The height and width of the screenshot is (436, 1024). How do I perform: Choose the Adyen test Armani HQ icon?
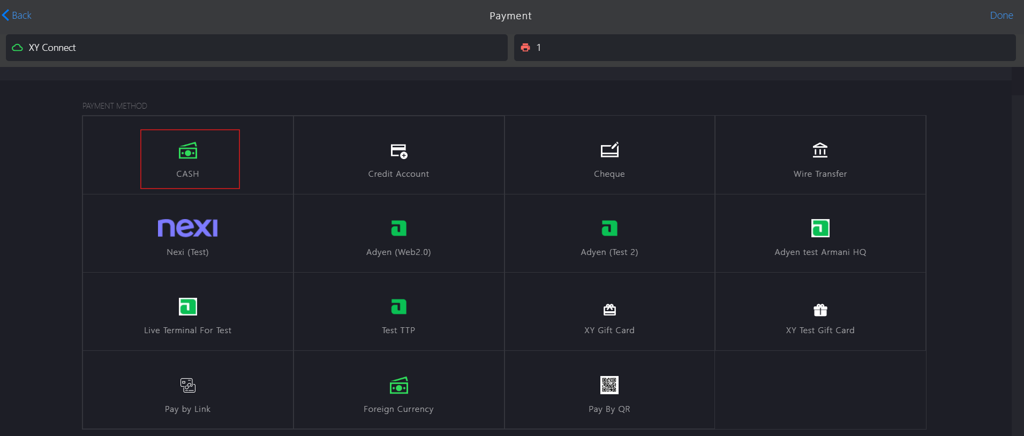[820, 228]
